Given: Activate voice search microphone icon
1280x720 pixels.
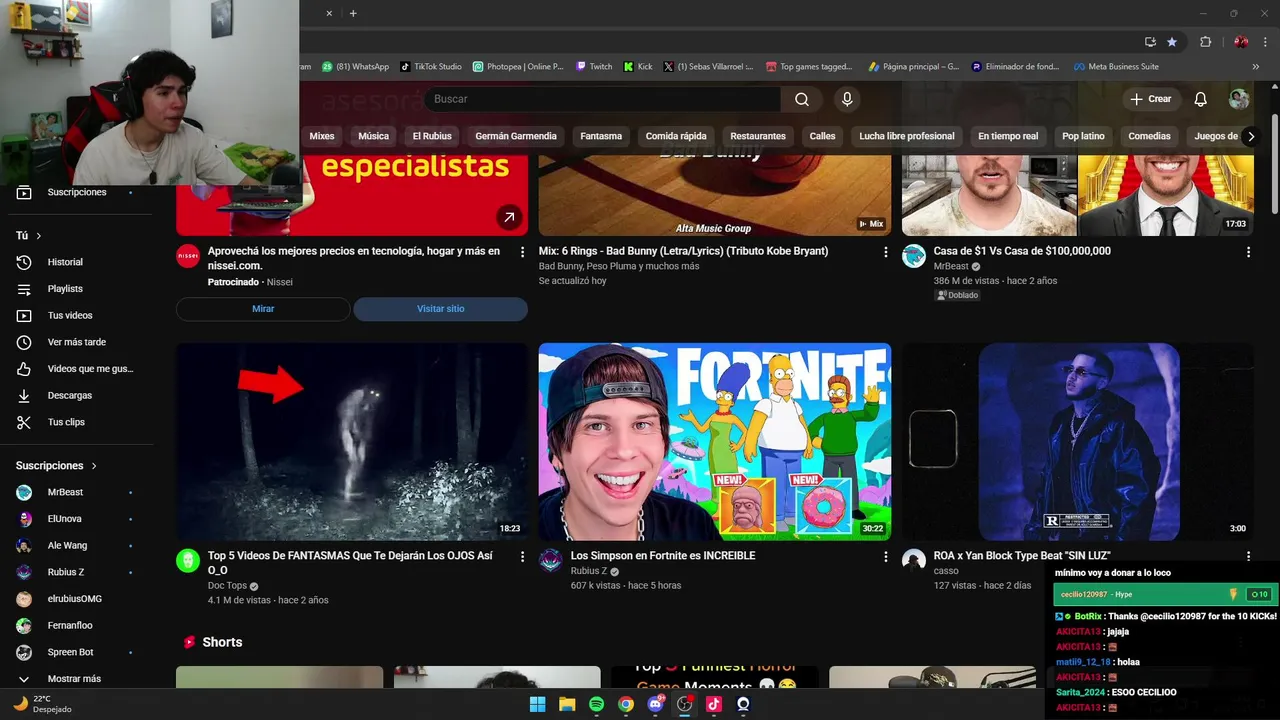Looking at the screenshot, I should tap(847, 99).
